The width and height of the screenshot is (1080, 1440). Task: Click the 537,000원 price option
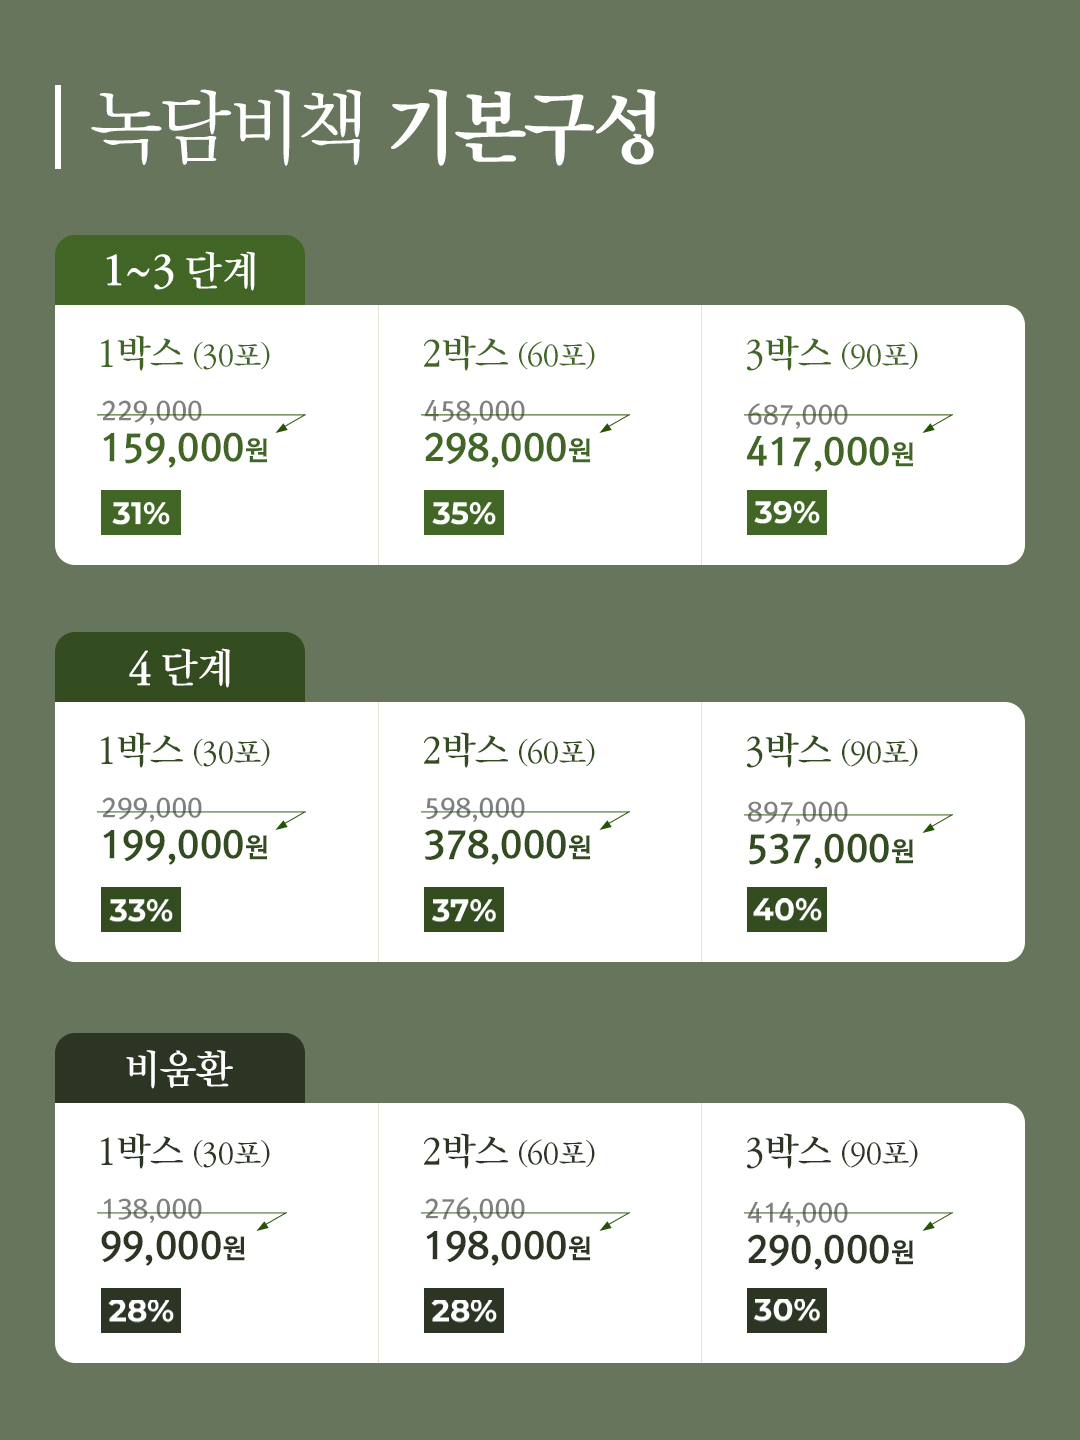(x=830, y=850)
